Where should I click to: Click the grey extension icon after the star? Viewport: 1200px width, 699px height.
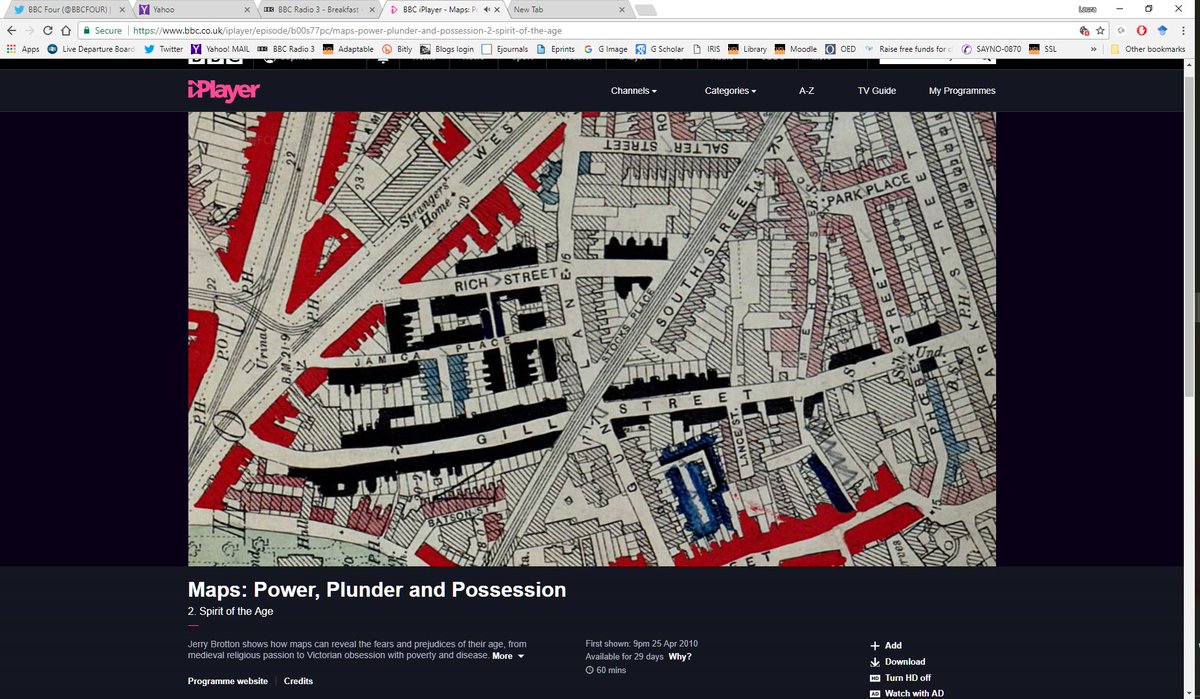pos(1120,31)
